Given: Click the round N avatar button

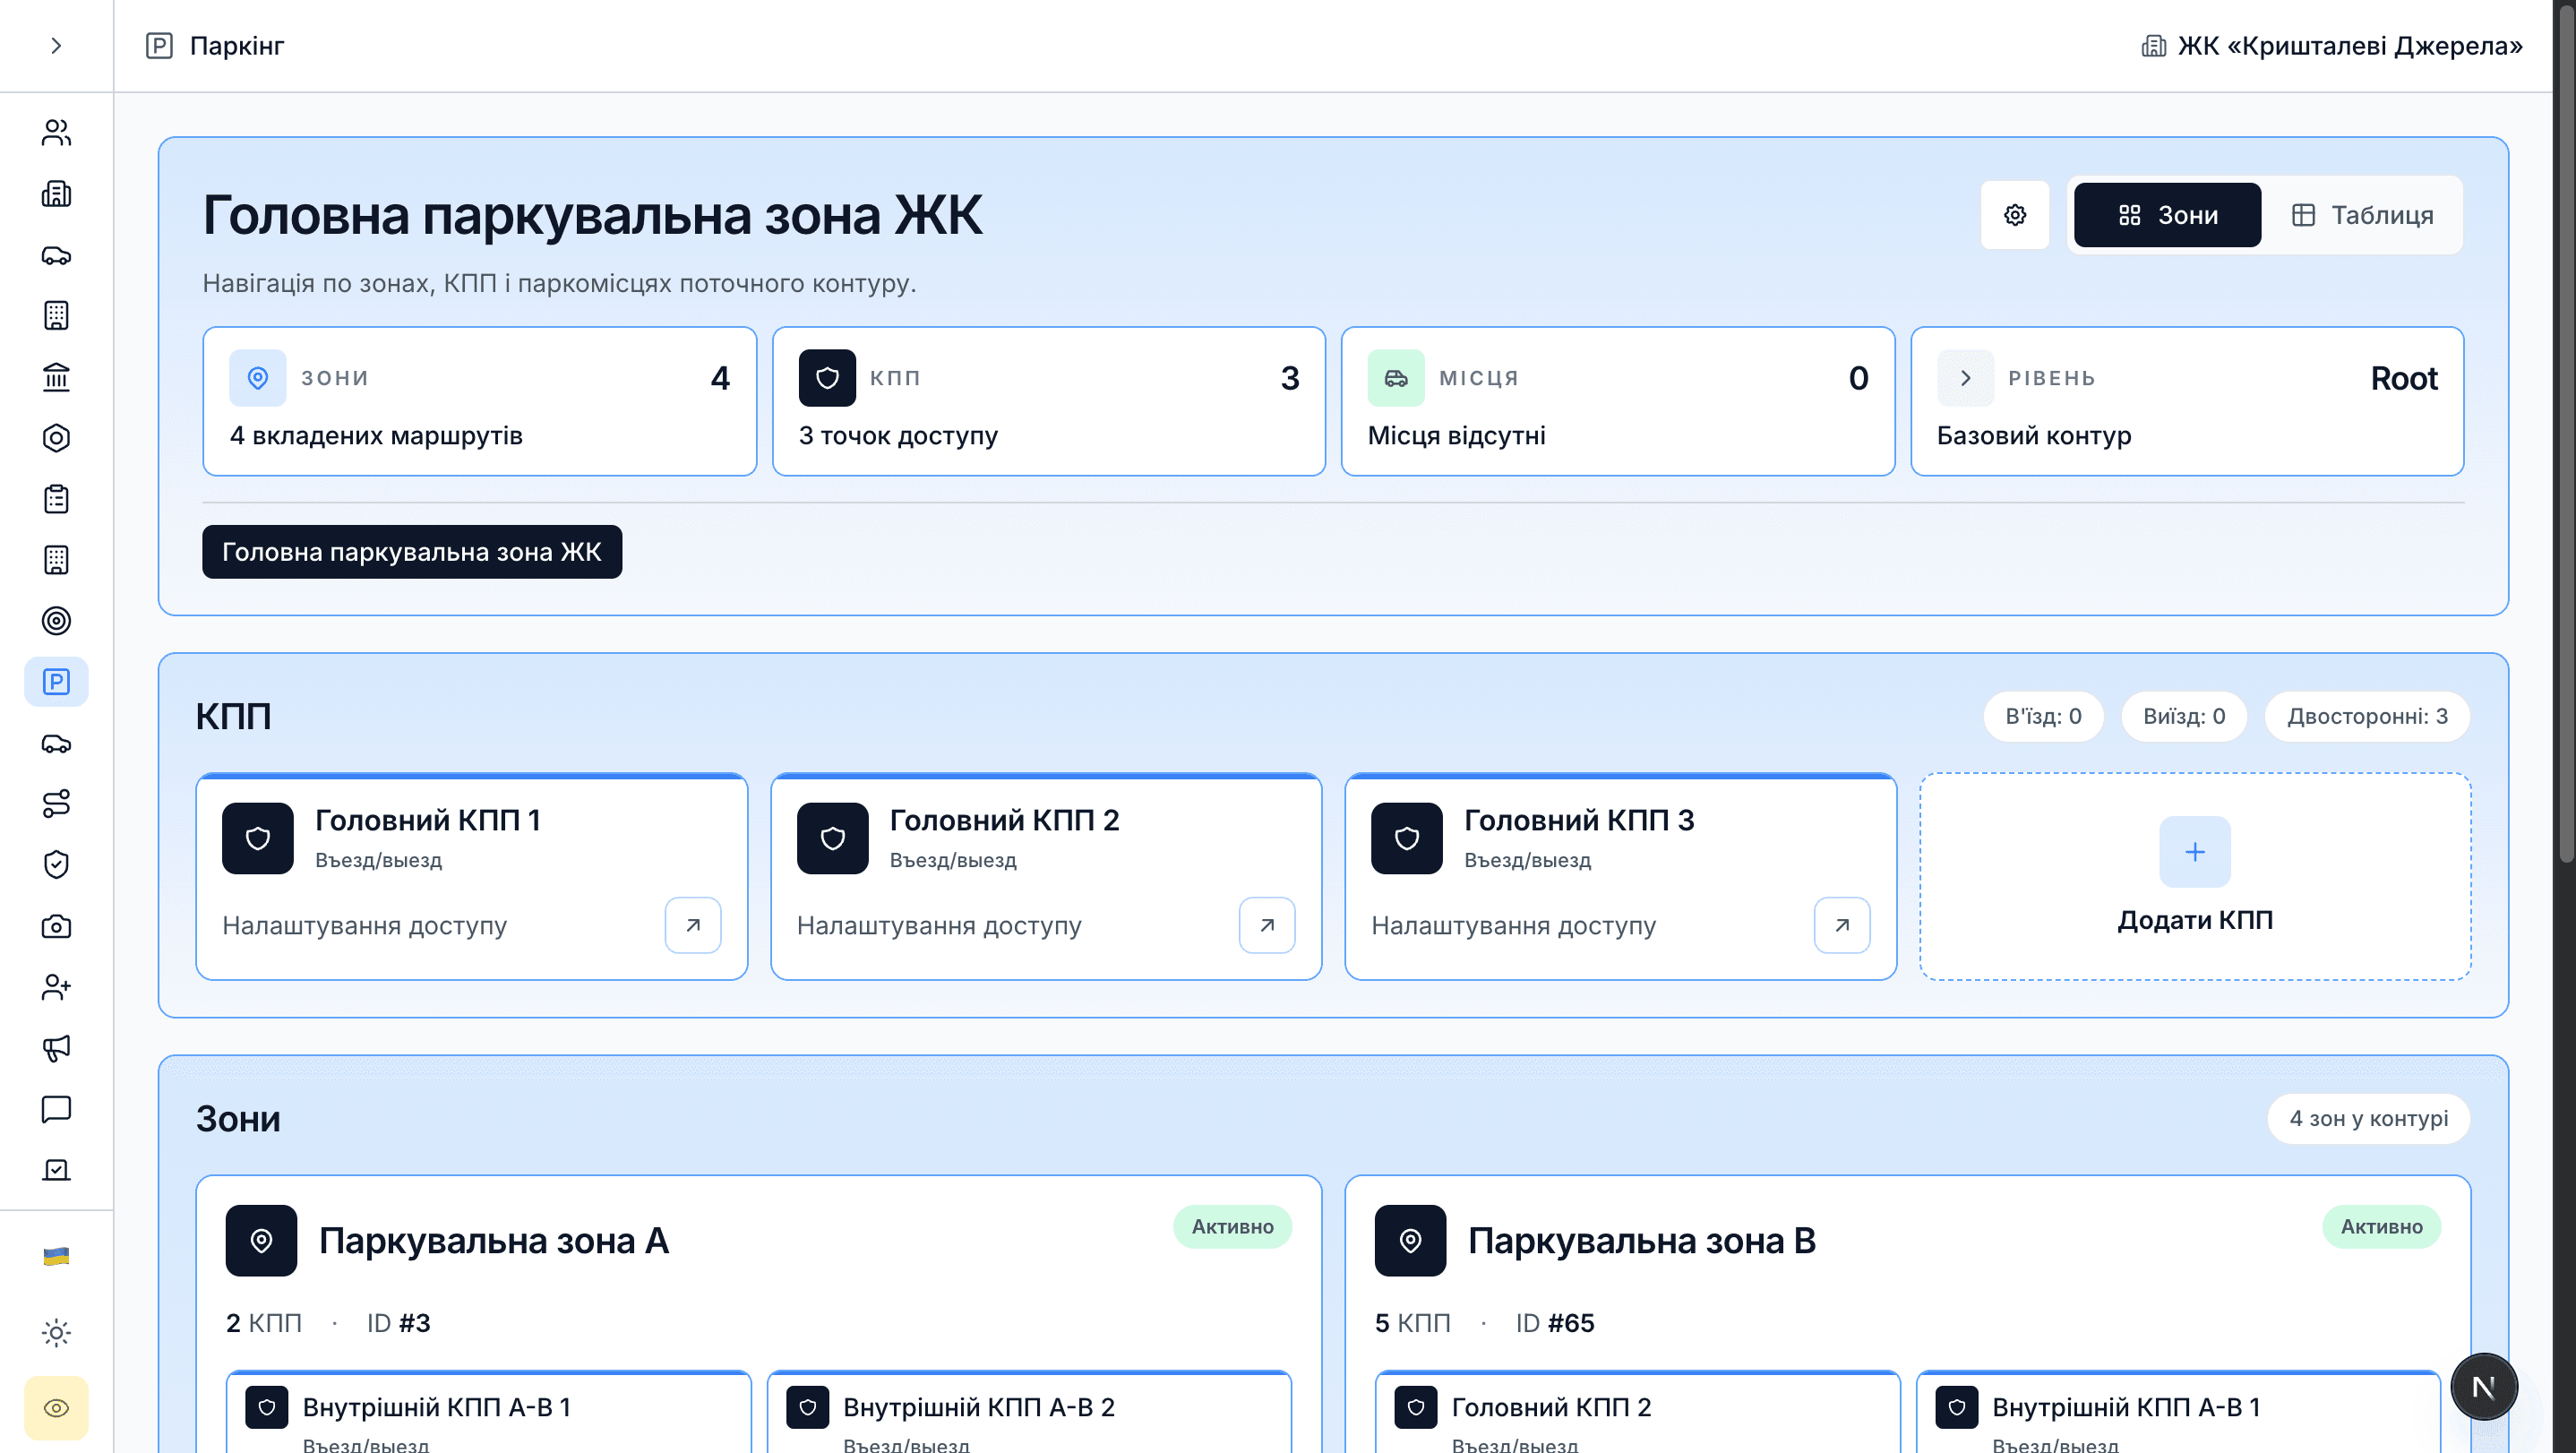Looking at the screenshot, I should tap(2484, 1387).
